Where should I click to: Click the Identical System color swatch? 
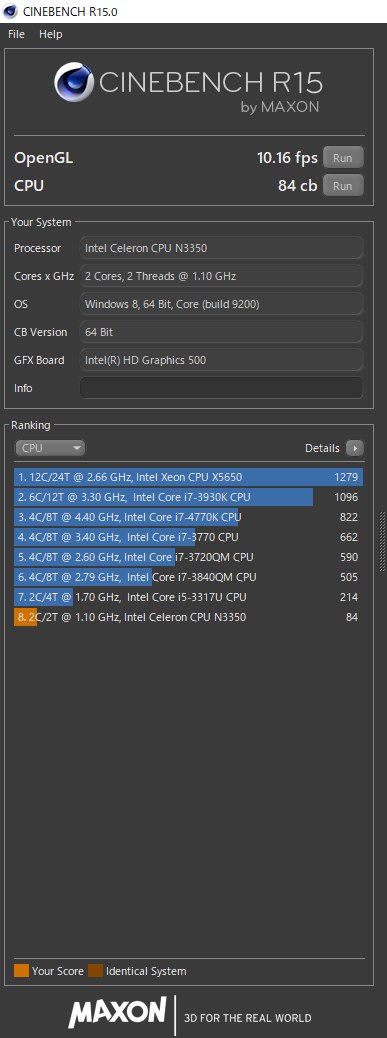(96, 971)
